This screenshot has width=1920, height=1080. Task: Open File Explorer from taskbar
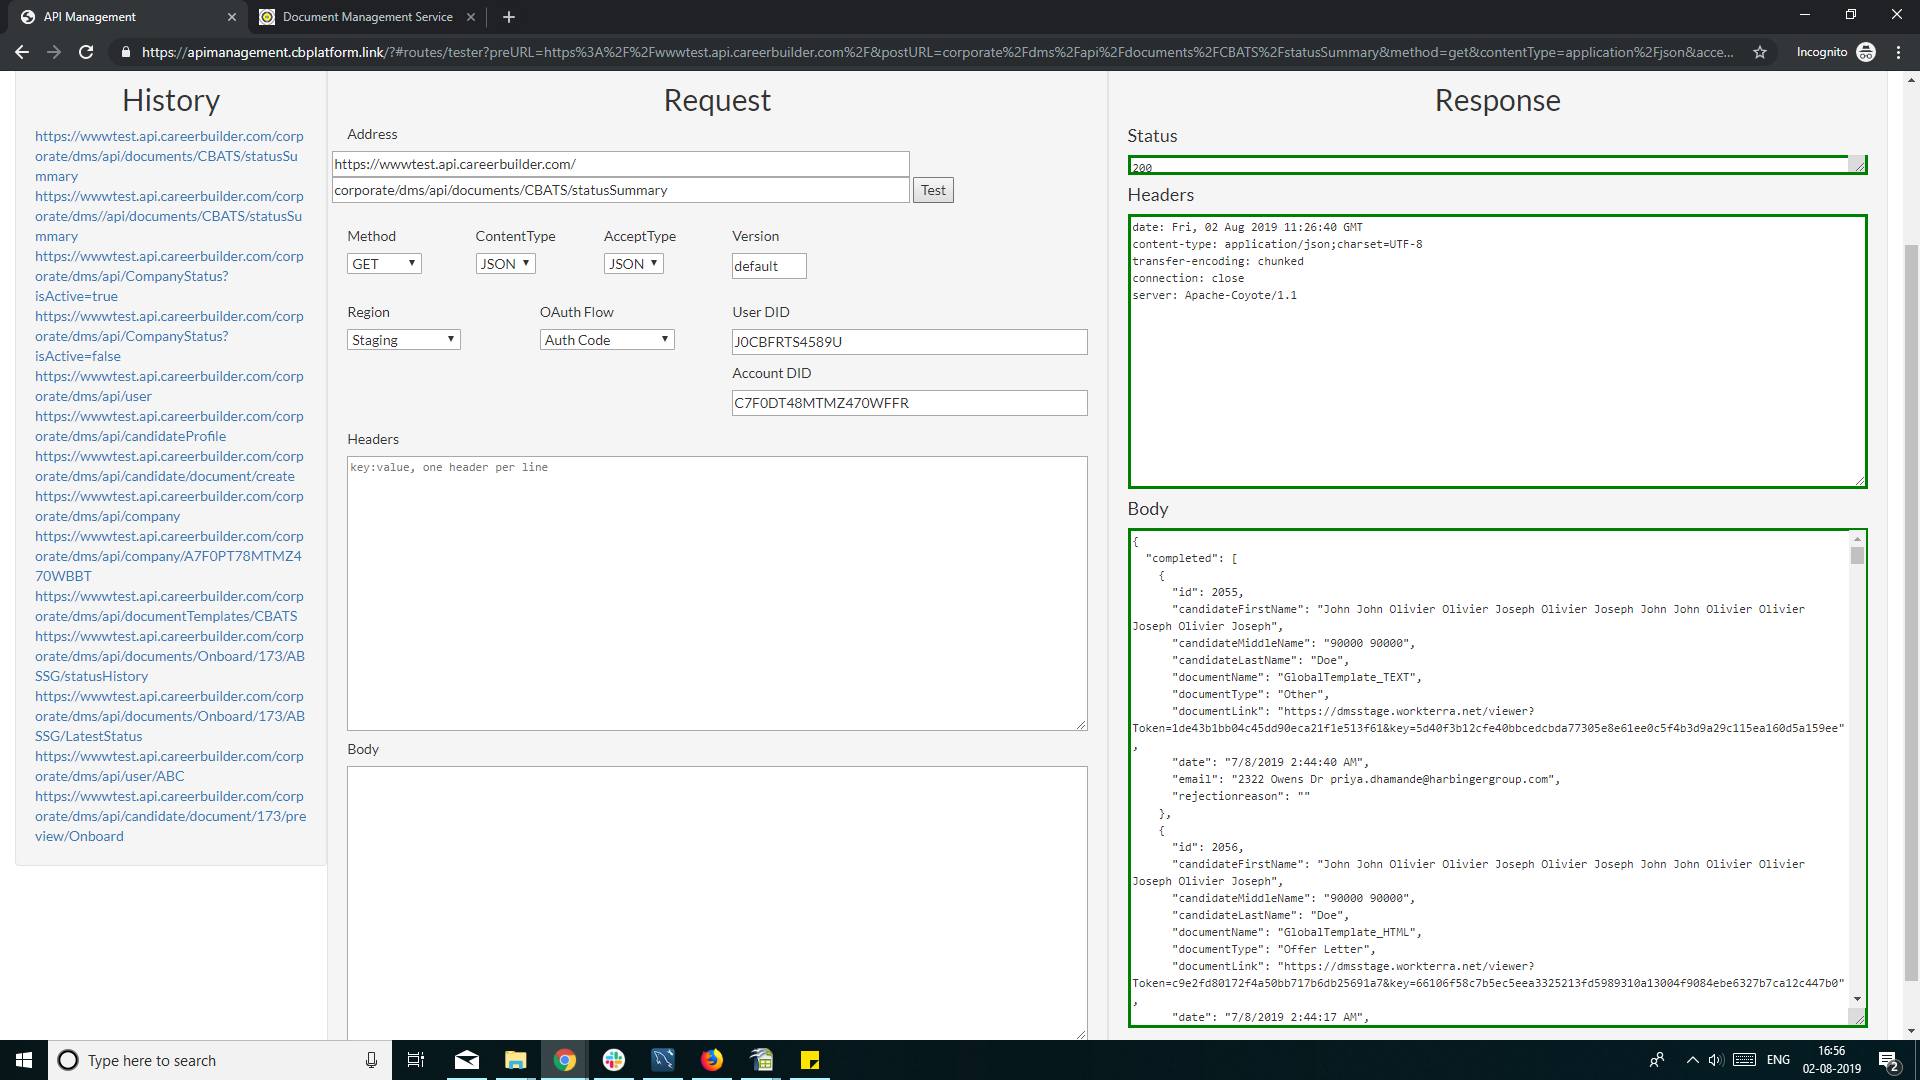[516, 1060]
